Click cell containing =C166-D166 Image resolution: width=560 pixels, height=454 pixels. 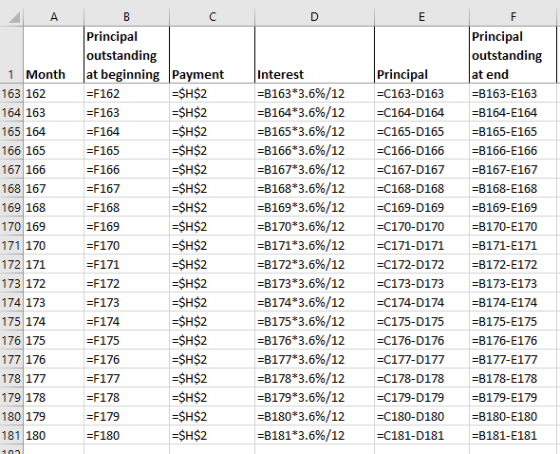pos(422,150)
